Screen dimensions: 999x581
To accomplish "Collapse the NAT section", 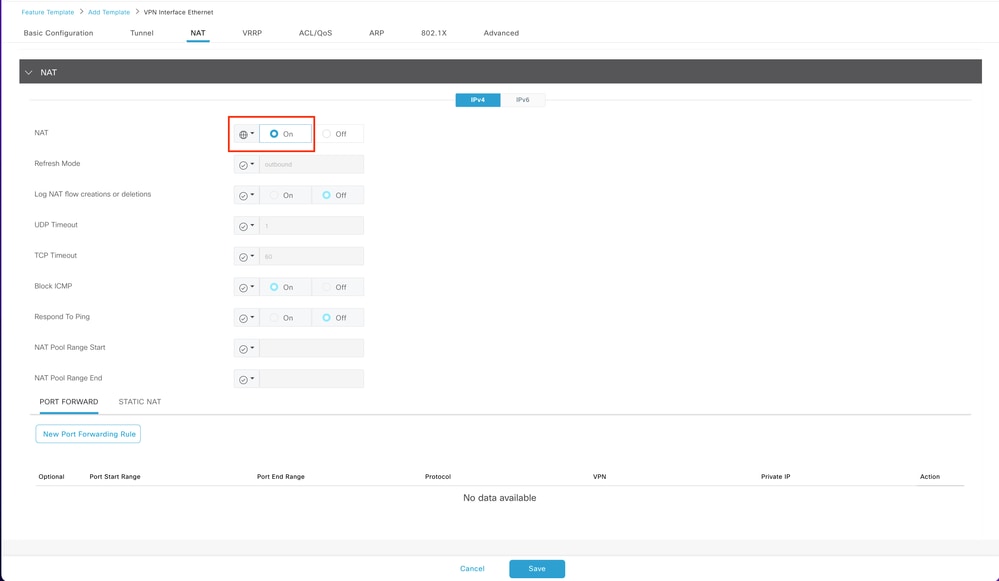I will pyautogui.click(x=30, y=72).
